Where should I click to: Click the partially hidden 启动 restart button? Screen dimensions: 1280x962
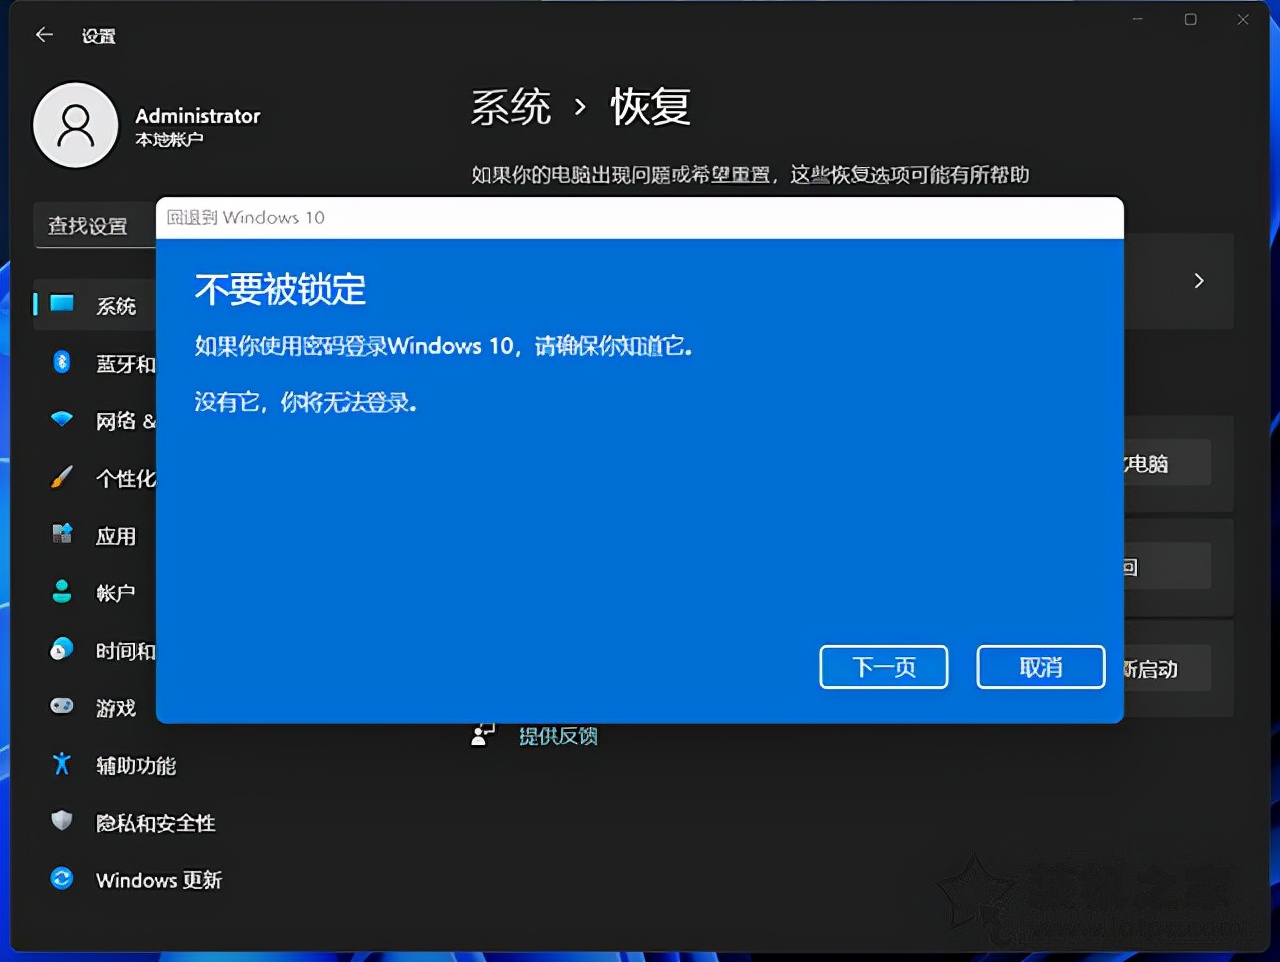pos(1167,669)
